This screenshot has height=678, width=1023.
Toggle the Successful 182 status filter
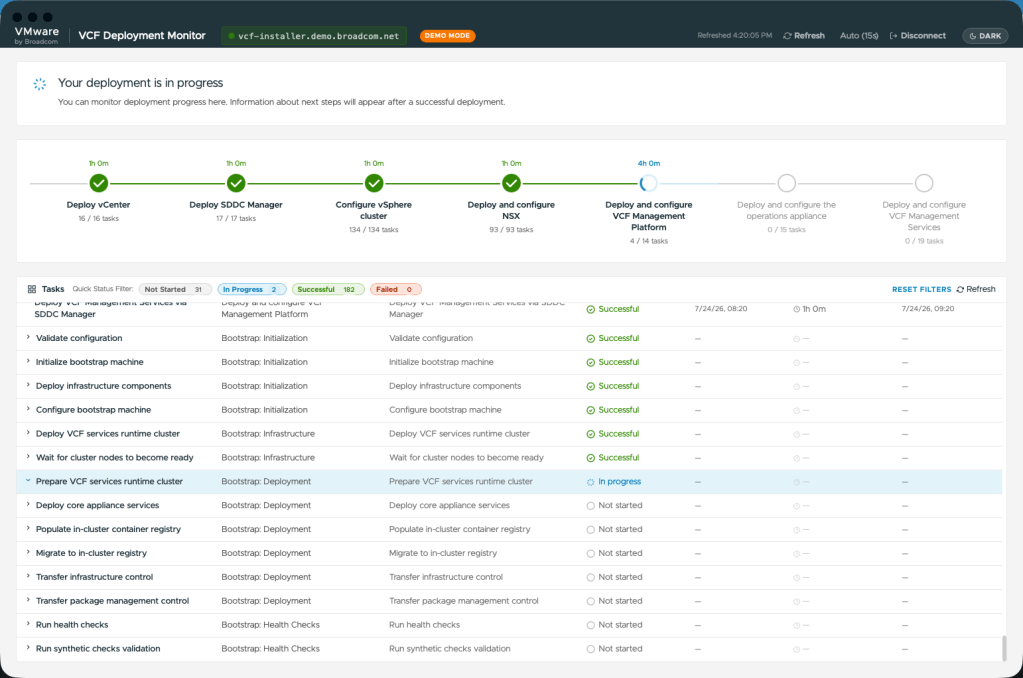(x=328, y=289)
